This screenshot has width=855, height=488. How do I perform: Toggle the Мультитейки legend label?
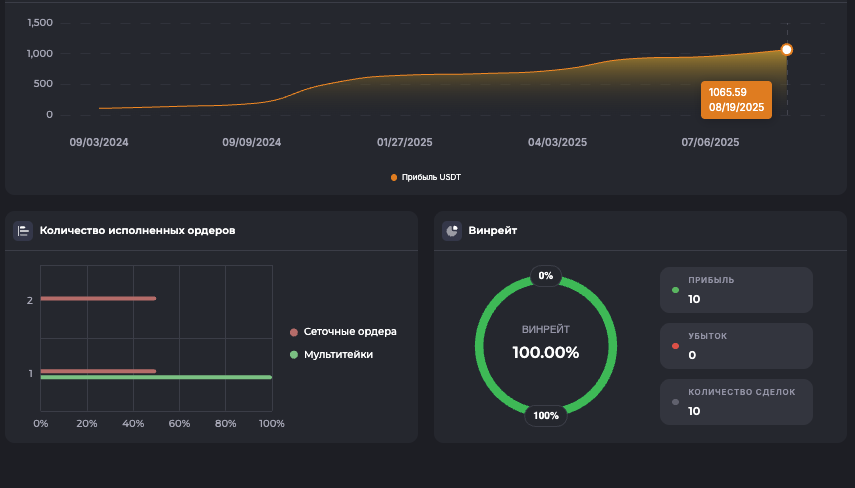pyautogui.click(x=338, y=354)
